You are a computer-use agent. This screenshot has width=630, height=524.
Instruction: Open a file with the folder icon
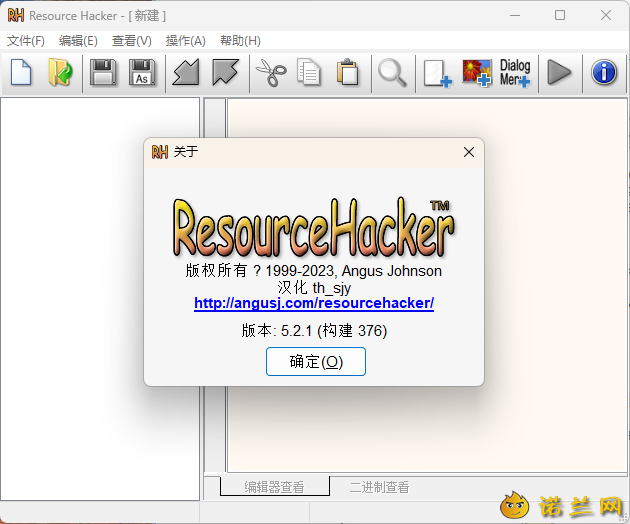point(60,73)
